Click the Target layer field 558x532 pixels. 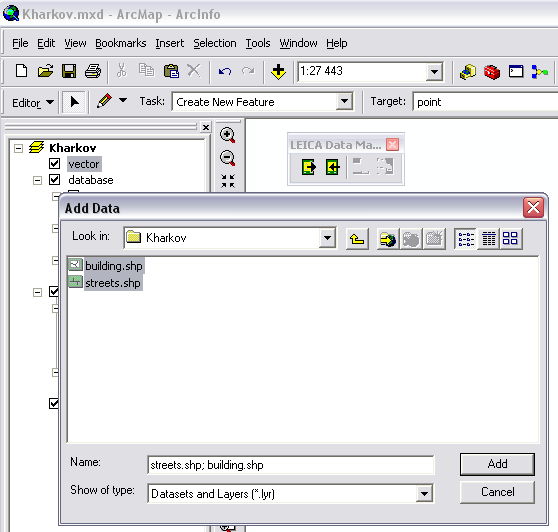point(485,102)
